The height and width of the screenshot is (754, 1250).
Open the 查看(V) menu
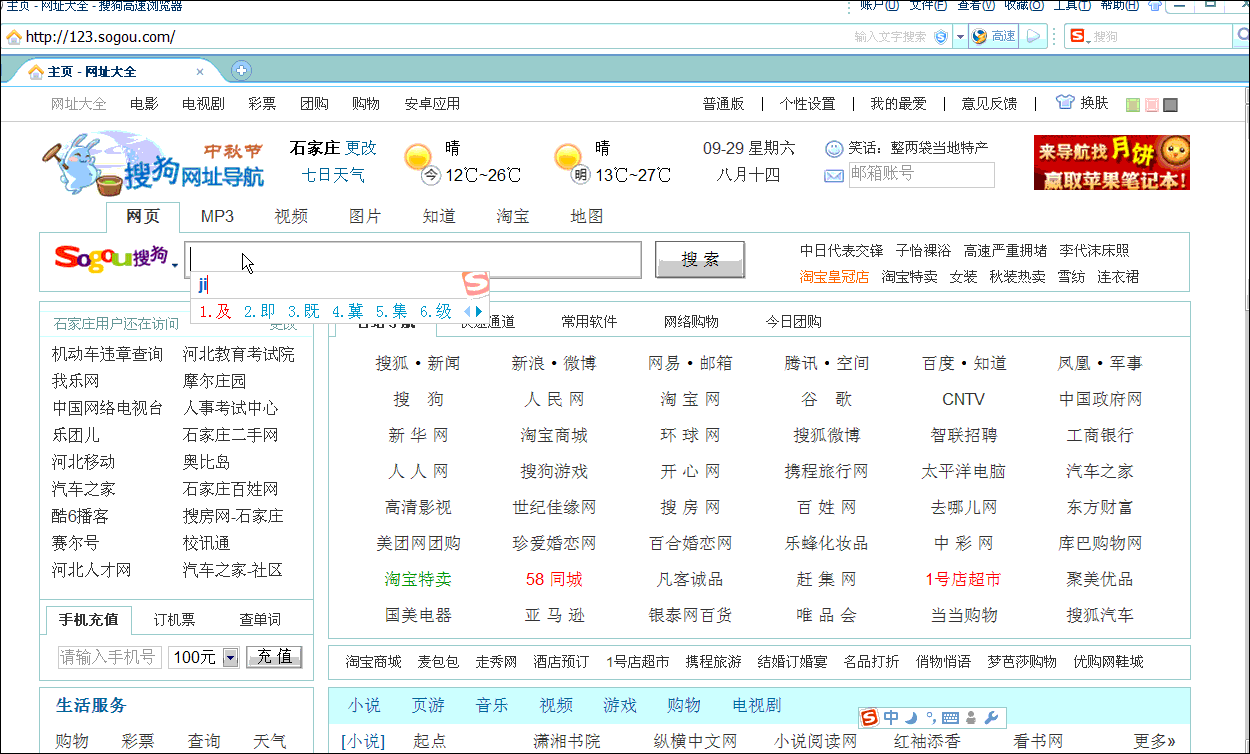click(975, 5)
